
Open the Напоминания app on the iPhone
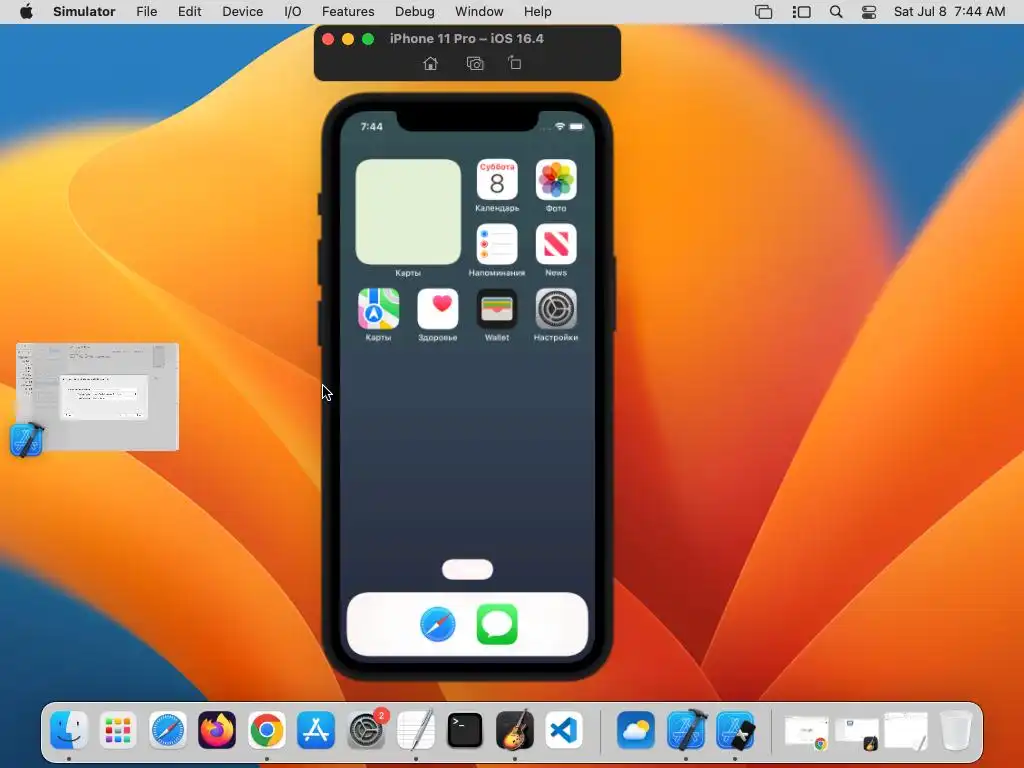click(497, 244)
